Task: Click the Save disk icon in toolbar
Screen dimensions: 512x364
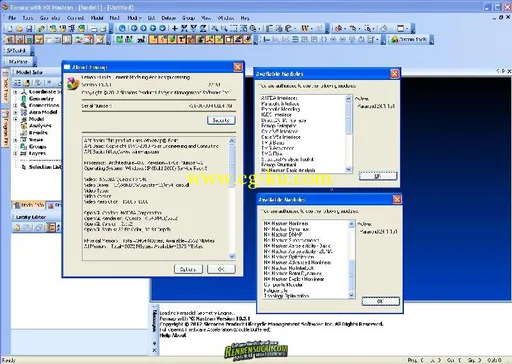Action: (29, 29)
